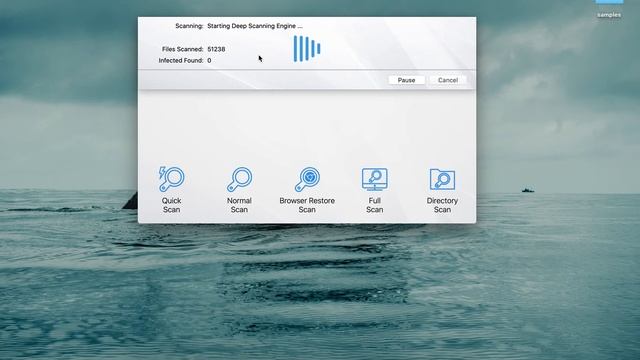Open the samples folder on the desktop

pos(609,9)
